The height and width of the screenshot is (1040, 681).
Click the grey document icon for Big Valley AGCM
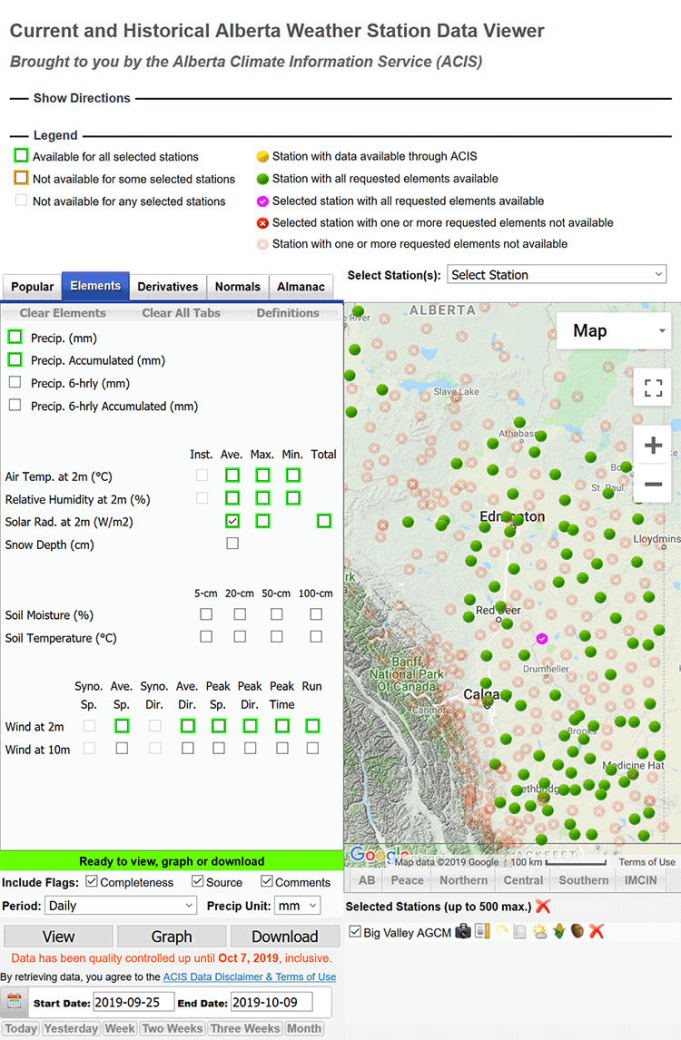(520, 932)
